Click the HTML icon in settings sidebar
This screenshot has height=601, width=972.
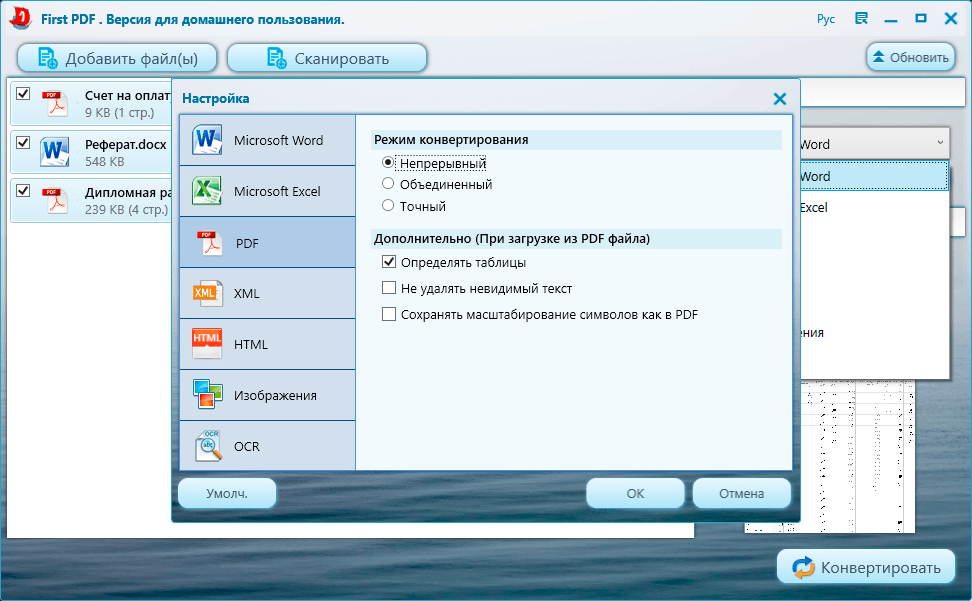point(206,344)
